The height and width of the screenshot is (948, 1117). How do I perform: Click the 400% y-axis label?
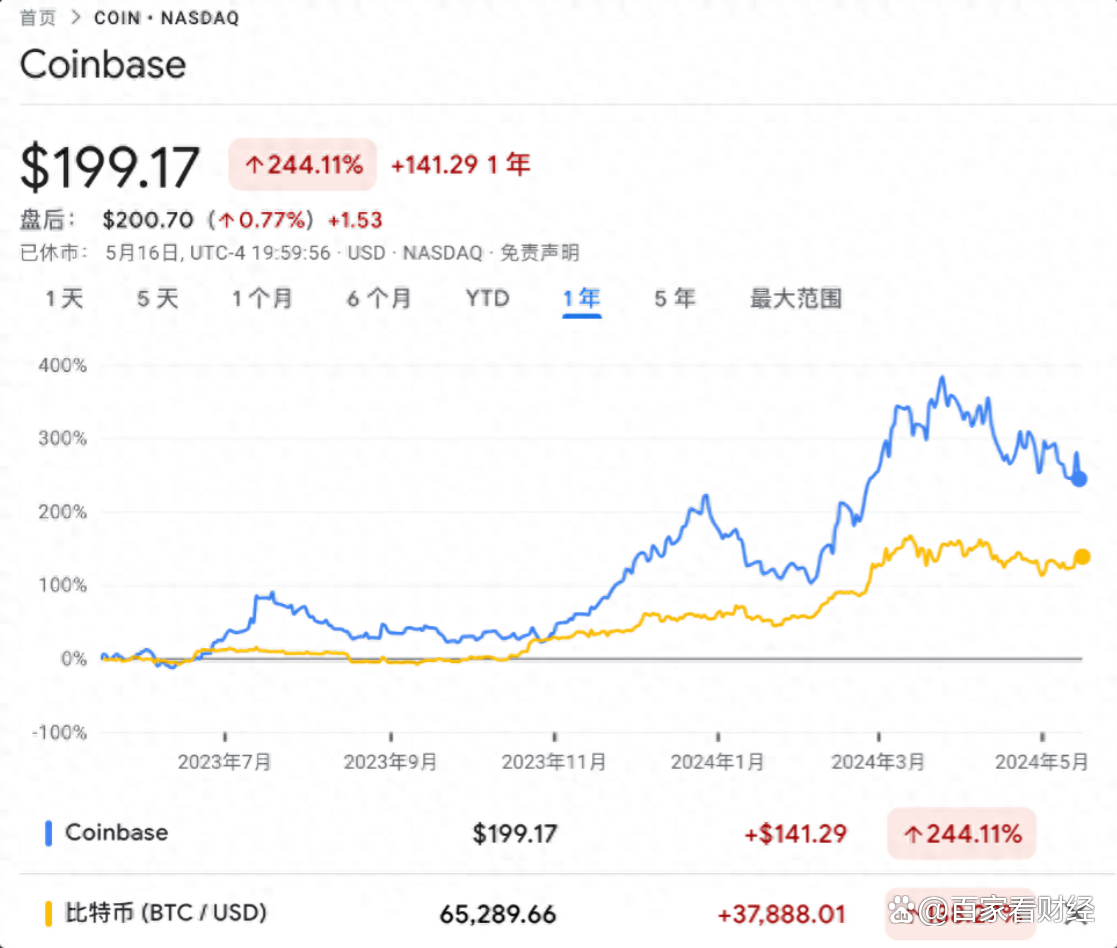[63, 365]
